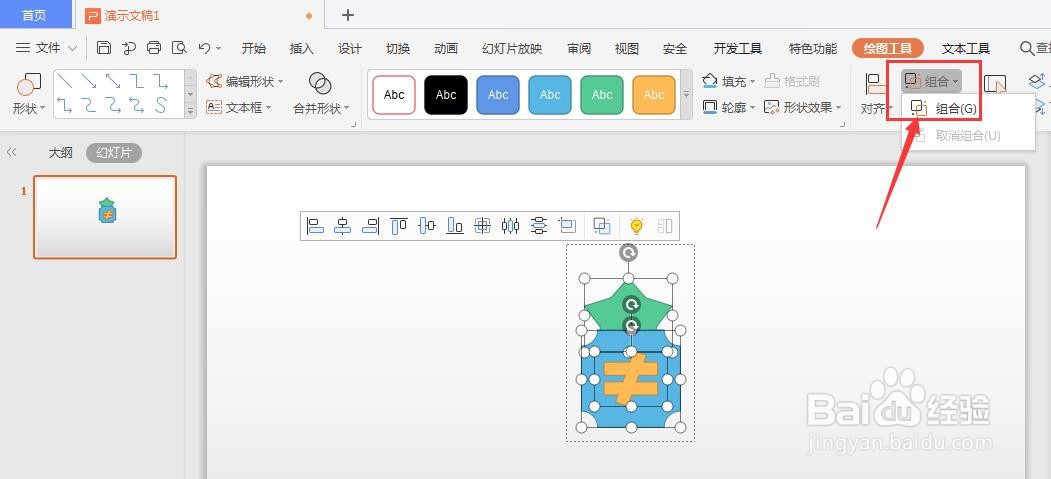Select slide 1 thumbnail
The image size is (1051, 479).
[105, 217]
